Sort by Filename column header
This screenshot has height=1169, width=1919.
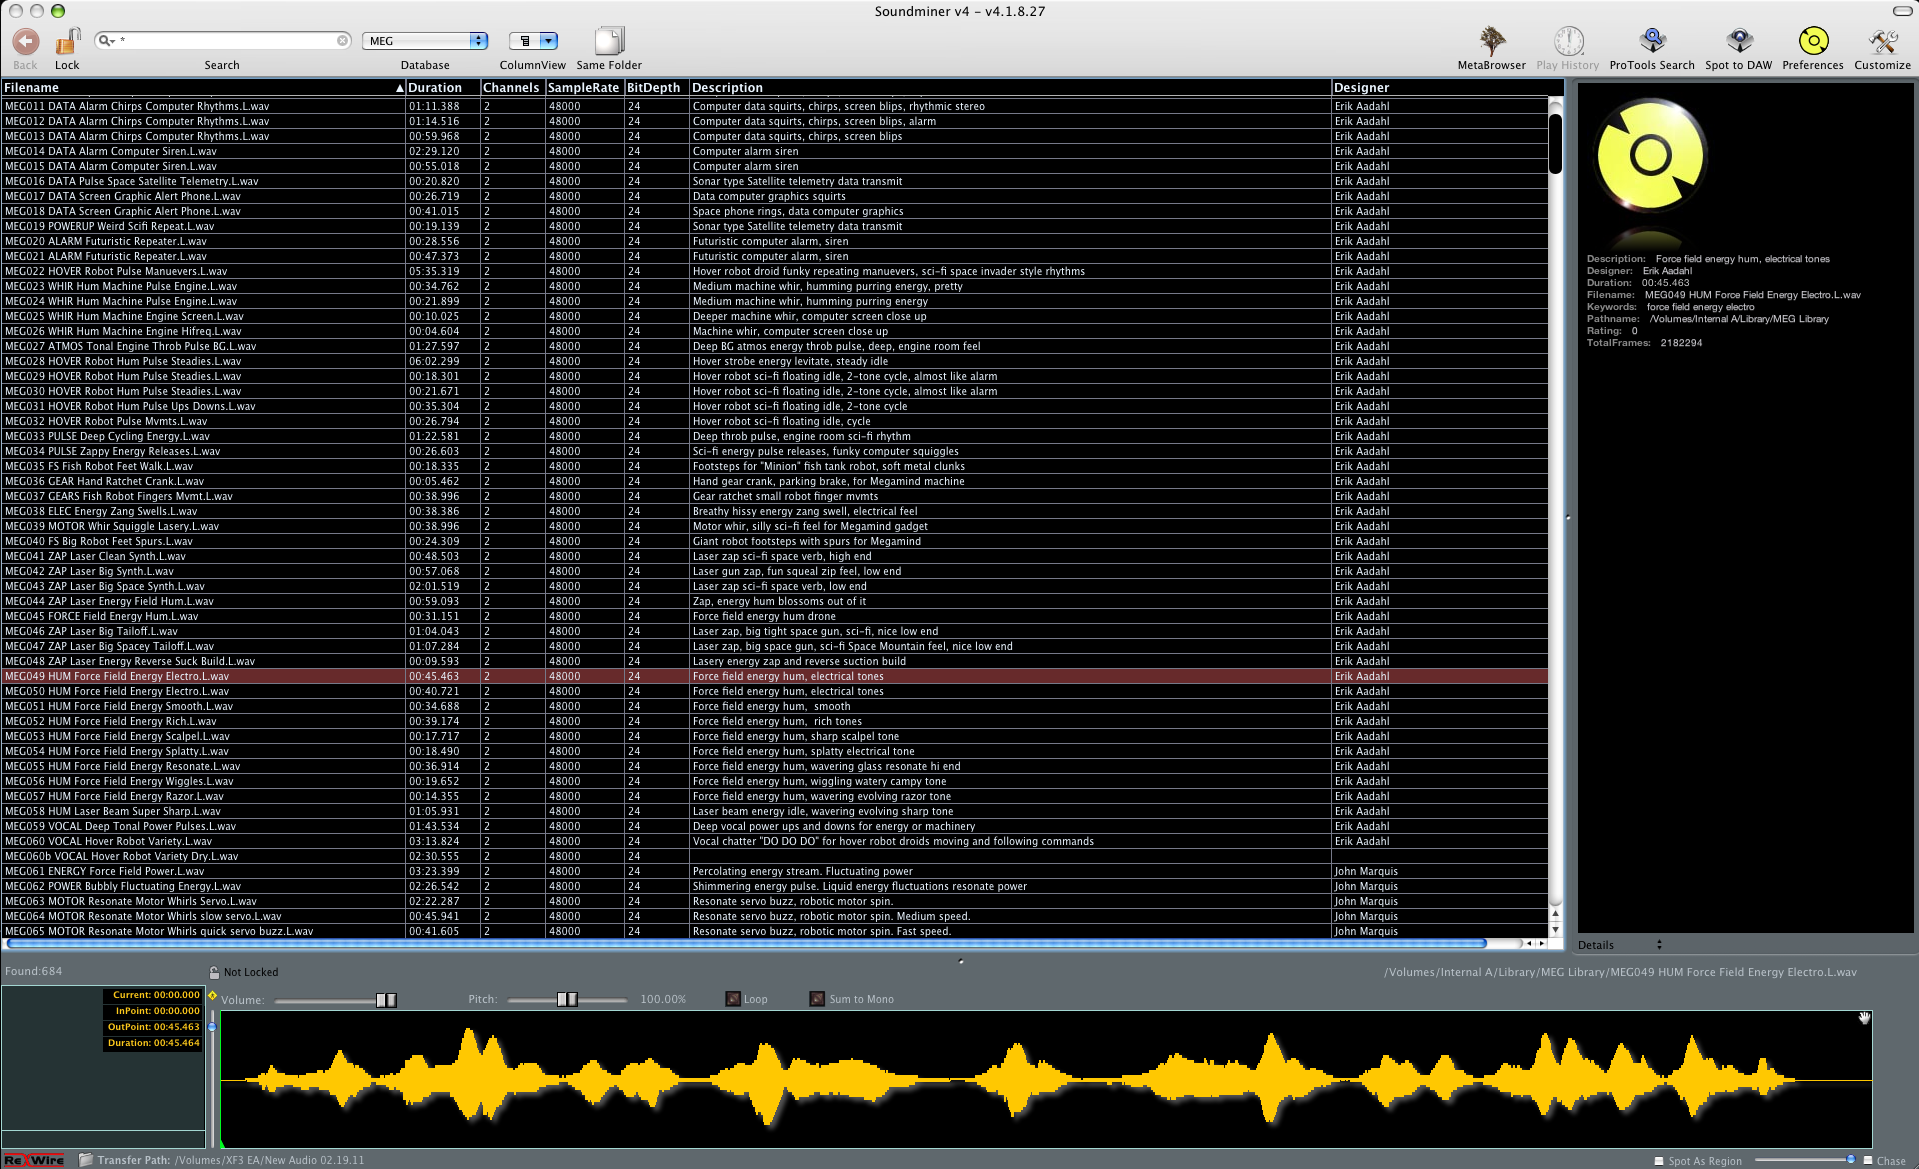pyautogui.click(x=204, y=88)
